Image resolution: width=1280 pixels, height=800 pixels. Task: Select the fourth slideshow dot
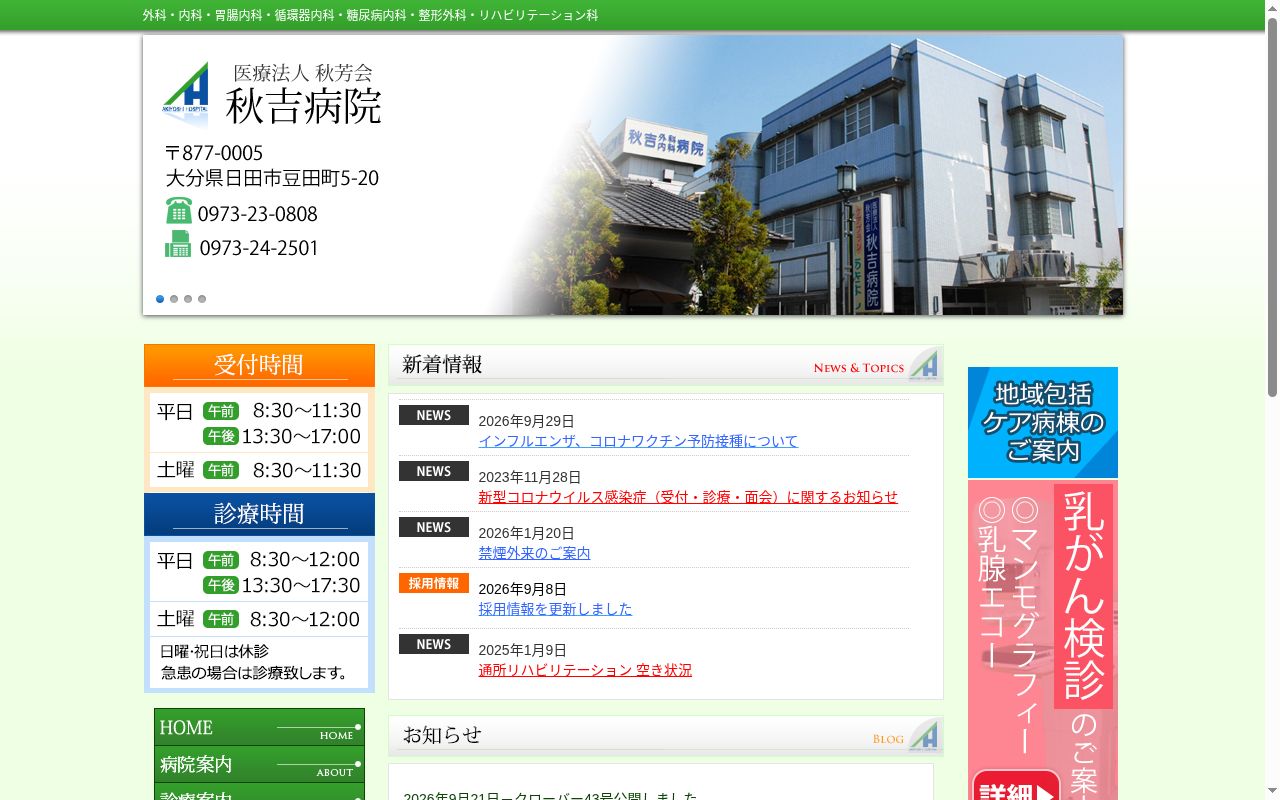pyautogui.click(x=202, y=299)
